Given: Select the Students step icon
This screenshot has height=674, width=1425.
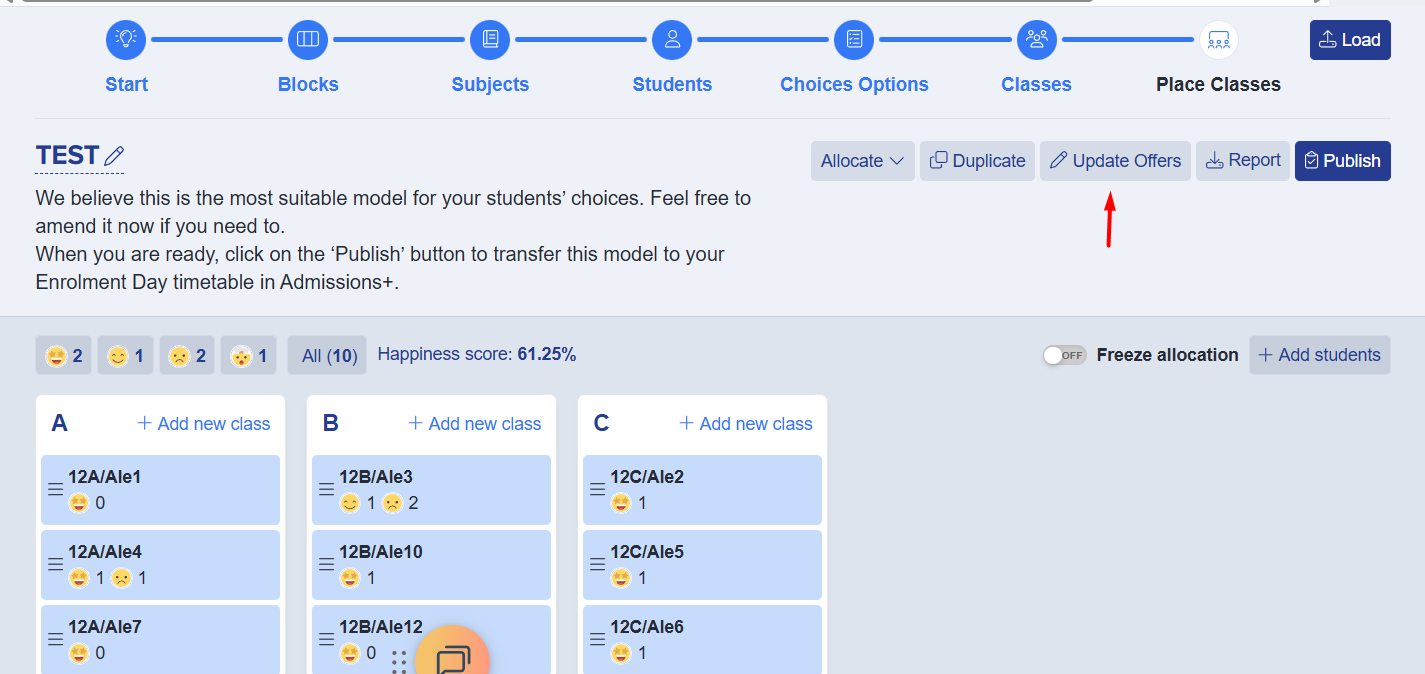Looking at the screenshot, I should pos(672,40).
